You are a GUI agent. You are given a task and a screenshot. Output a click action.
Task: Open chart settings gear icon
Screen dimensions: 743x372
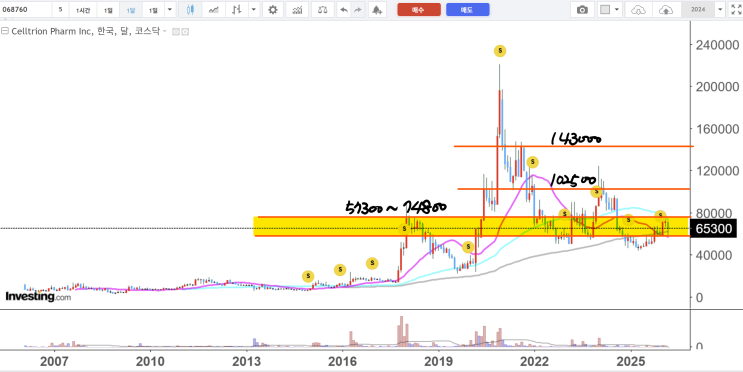pos(273,9)
